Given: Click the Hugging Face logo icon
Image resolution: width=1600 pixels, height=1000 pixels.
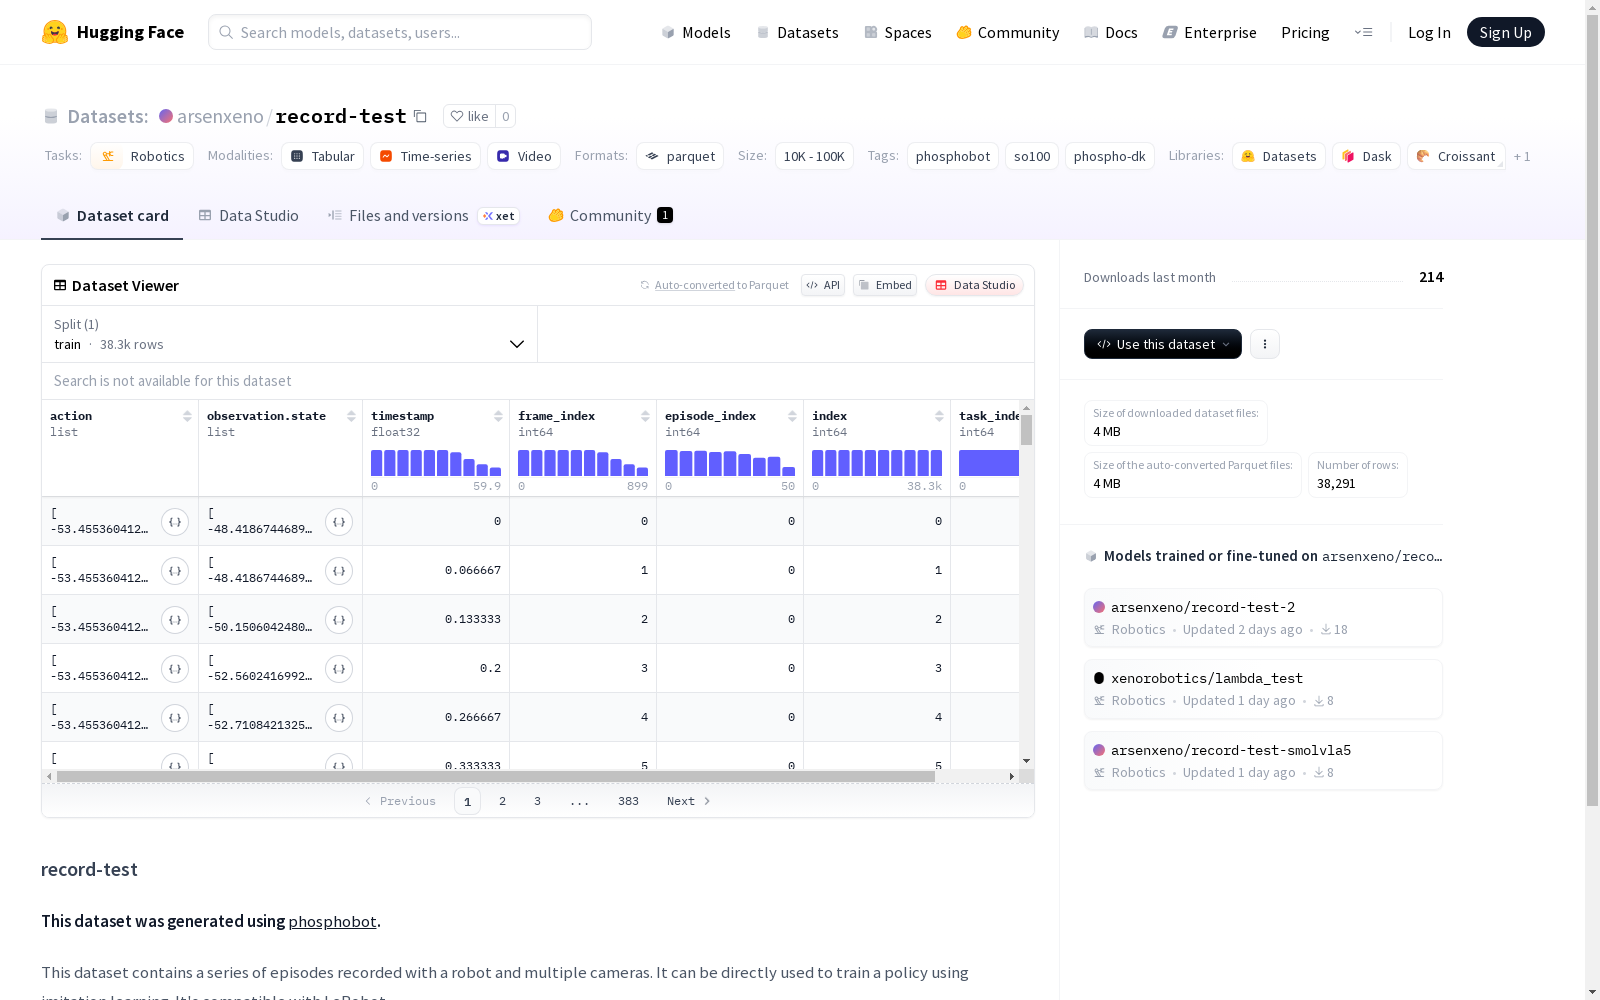Looking at the screenshot, I should pos(55,32).
